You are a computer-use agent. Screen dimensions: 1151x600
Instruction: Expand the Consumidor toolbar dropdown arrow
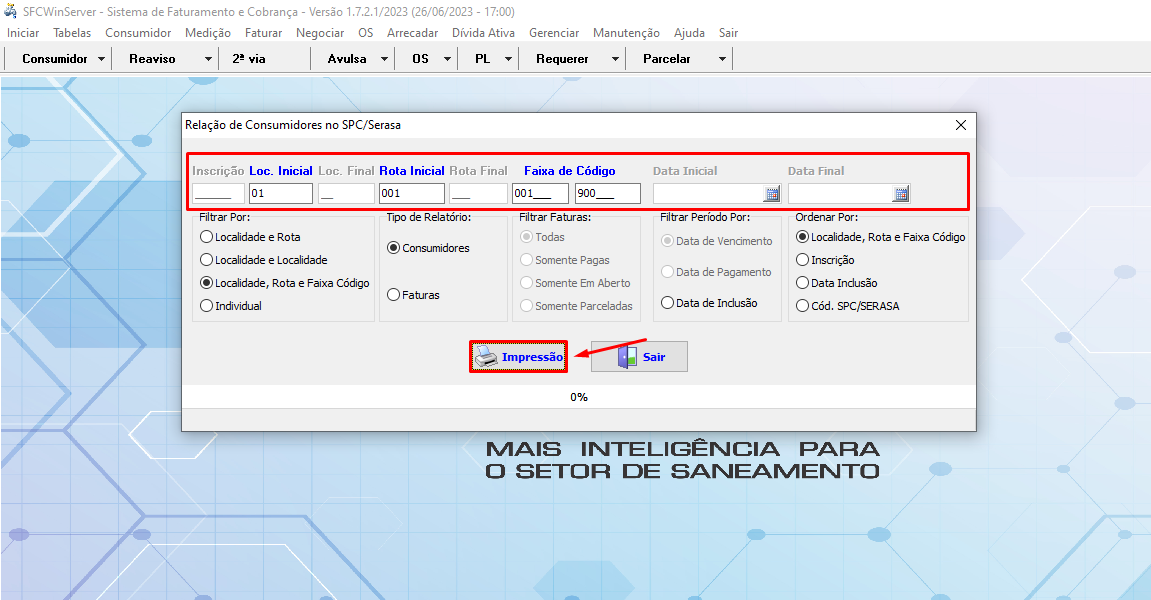(102, 59)
